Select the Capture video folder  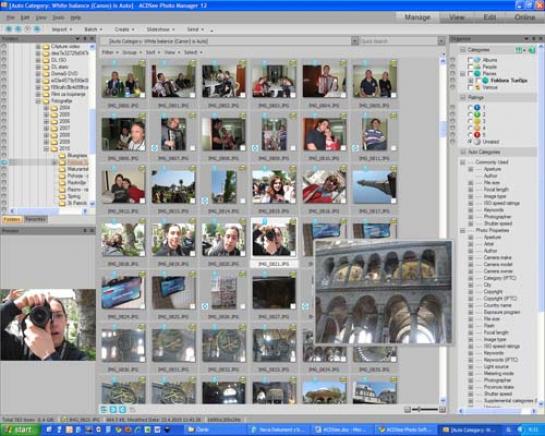coord(65,46)
